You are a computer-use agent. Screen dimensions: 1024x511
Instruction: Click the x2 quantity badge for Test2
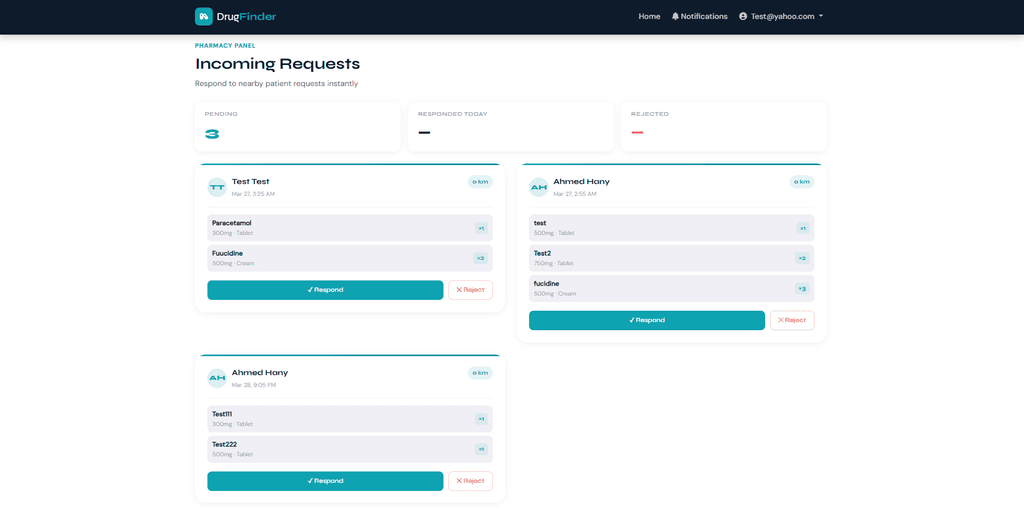pos(803,258)
